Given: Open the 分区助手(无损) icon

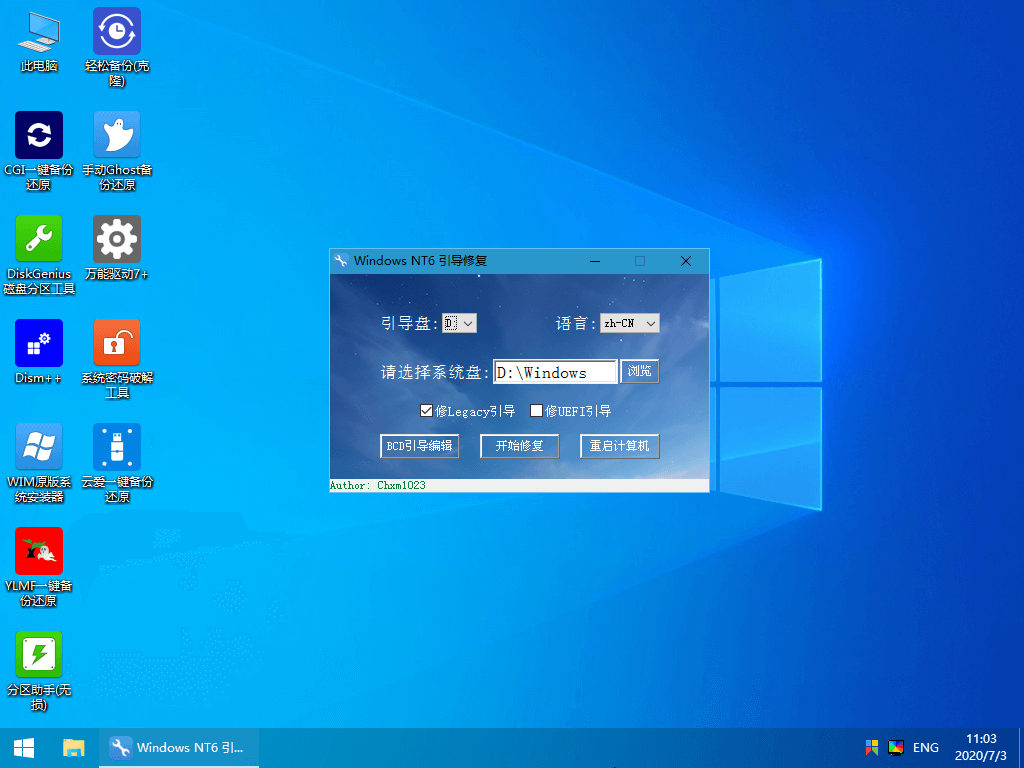Looking at the screenshot, I should [39, 655].
